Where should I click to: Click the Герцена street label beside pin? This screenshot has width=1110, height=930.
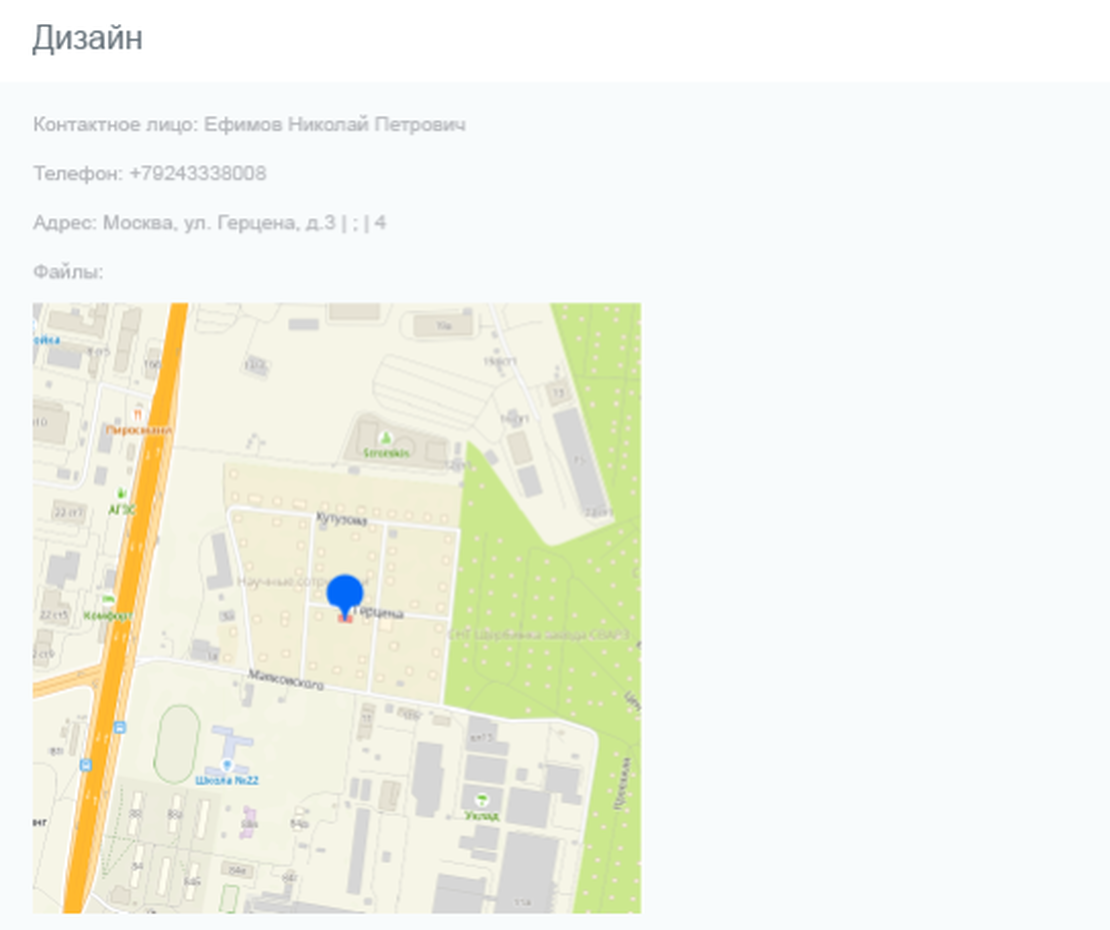click(381, 613)
